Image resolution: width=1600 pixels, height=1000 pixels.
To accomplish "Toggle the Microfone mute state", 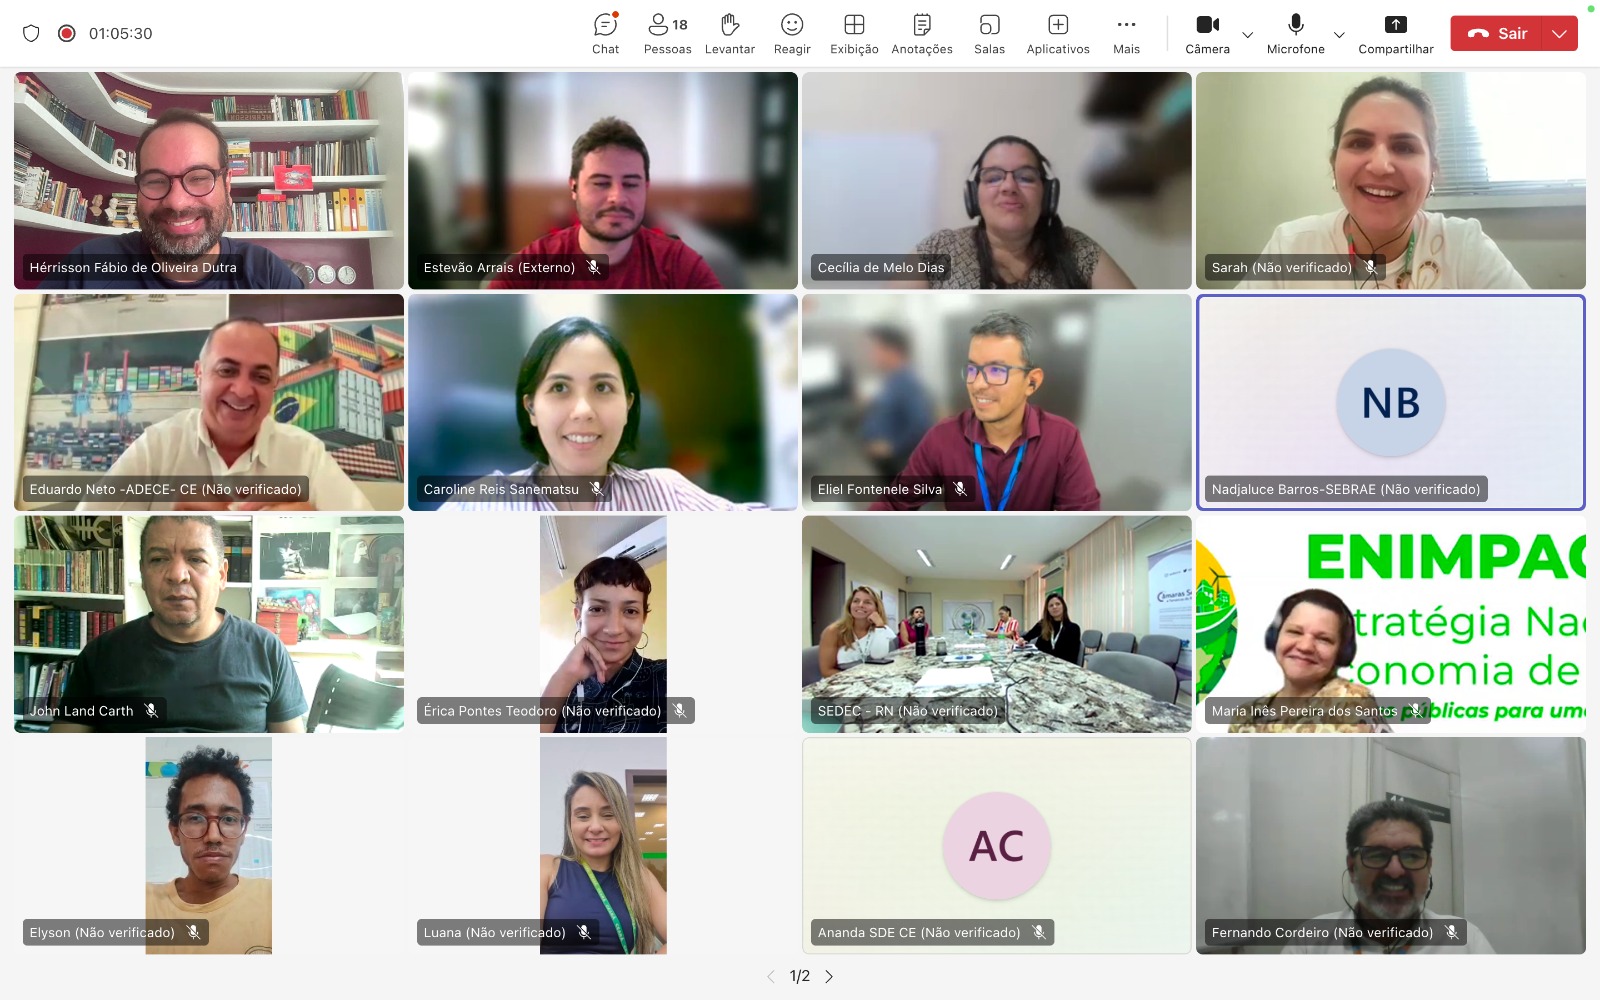I will (1295, 33).
